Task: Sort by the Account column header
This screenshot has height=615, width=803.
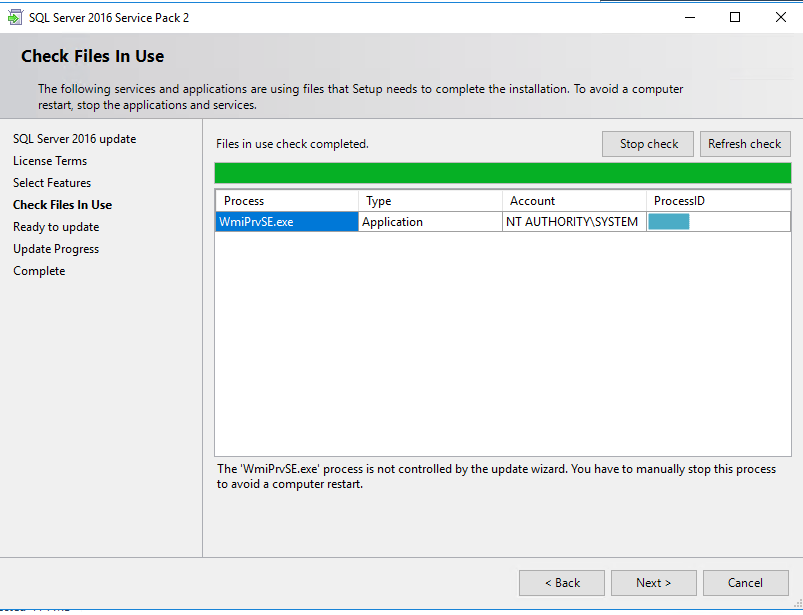Action: pyautogui.click(x=574, y=201)
